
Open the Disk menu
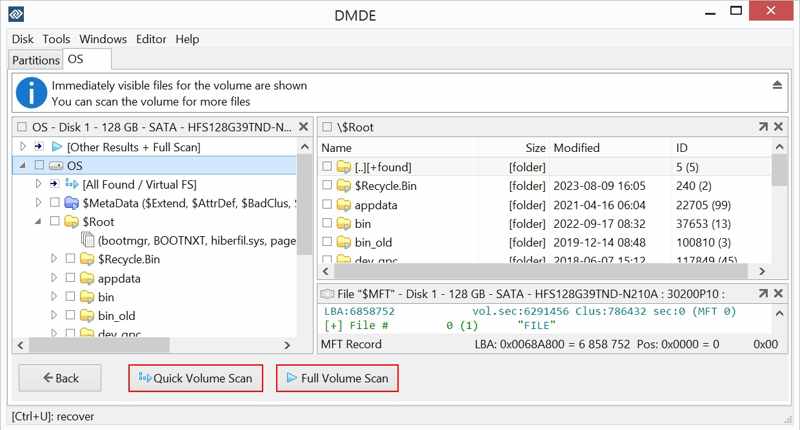(x=22, y=39)
